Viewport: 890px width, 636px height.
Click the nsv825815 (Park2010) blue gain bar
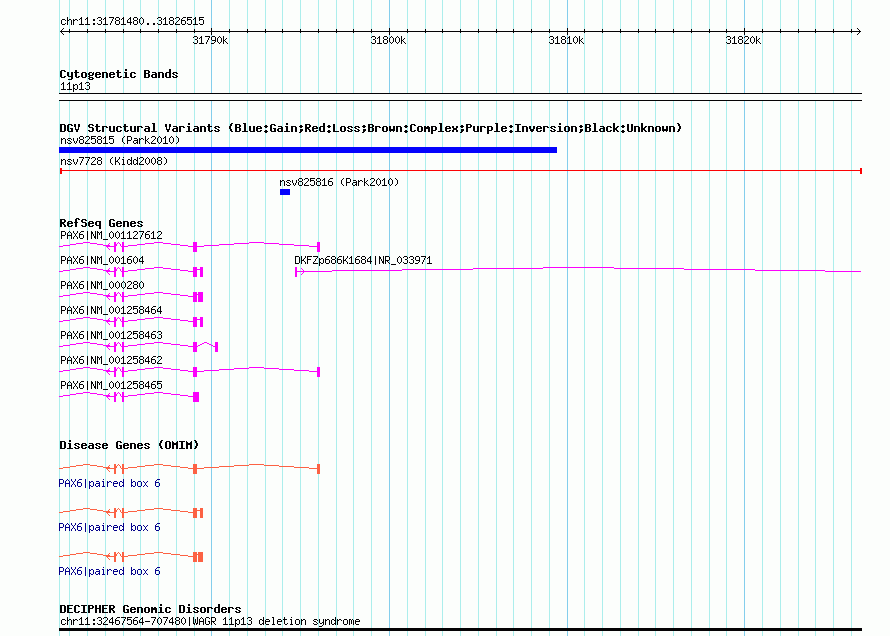pos(308,150)
